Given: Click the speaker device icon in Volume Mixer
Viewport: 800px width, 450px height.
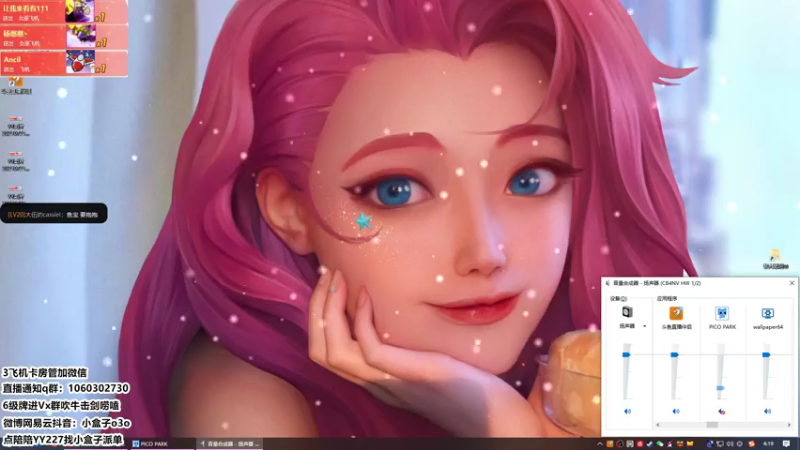Looking at the screenshot, I should [x=627, y=311].
